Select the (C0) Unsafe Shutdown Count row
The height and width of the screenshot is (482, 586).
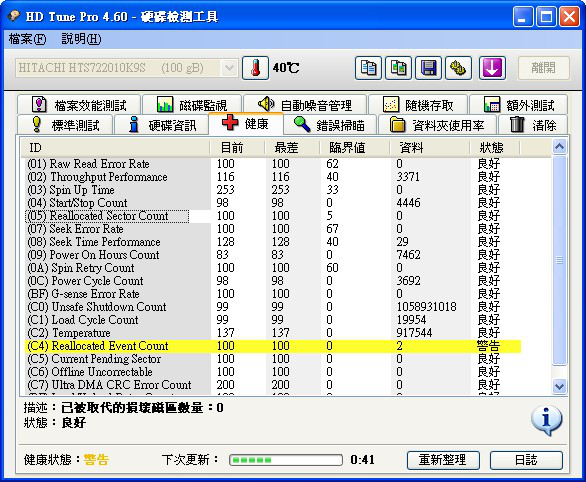pyautogui.click(x=273, y=307)
